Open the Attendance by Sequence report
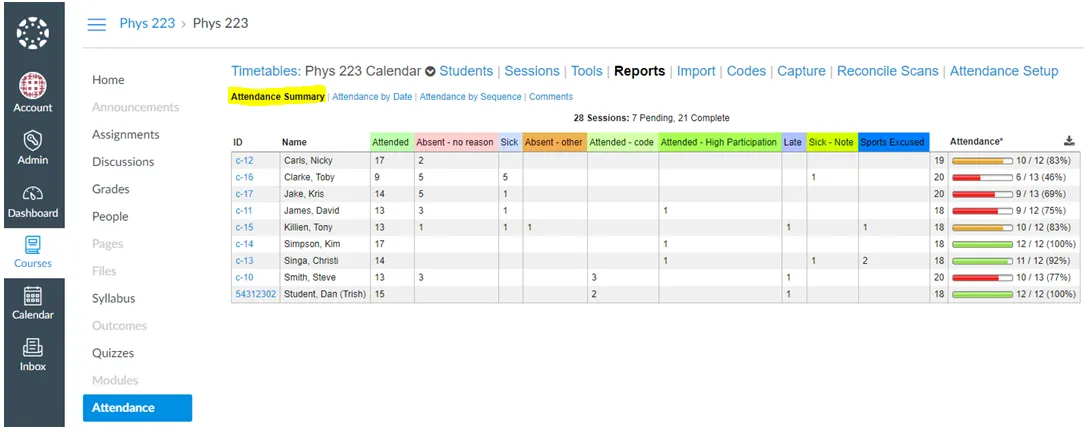This screenshot has height=432, width=1089. tap(470, 97)
